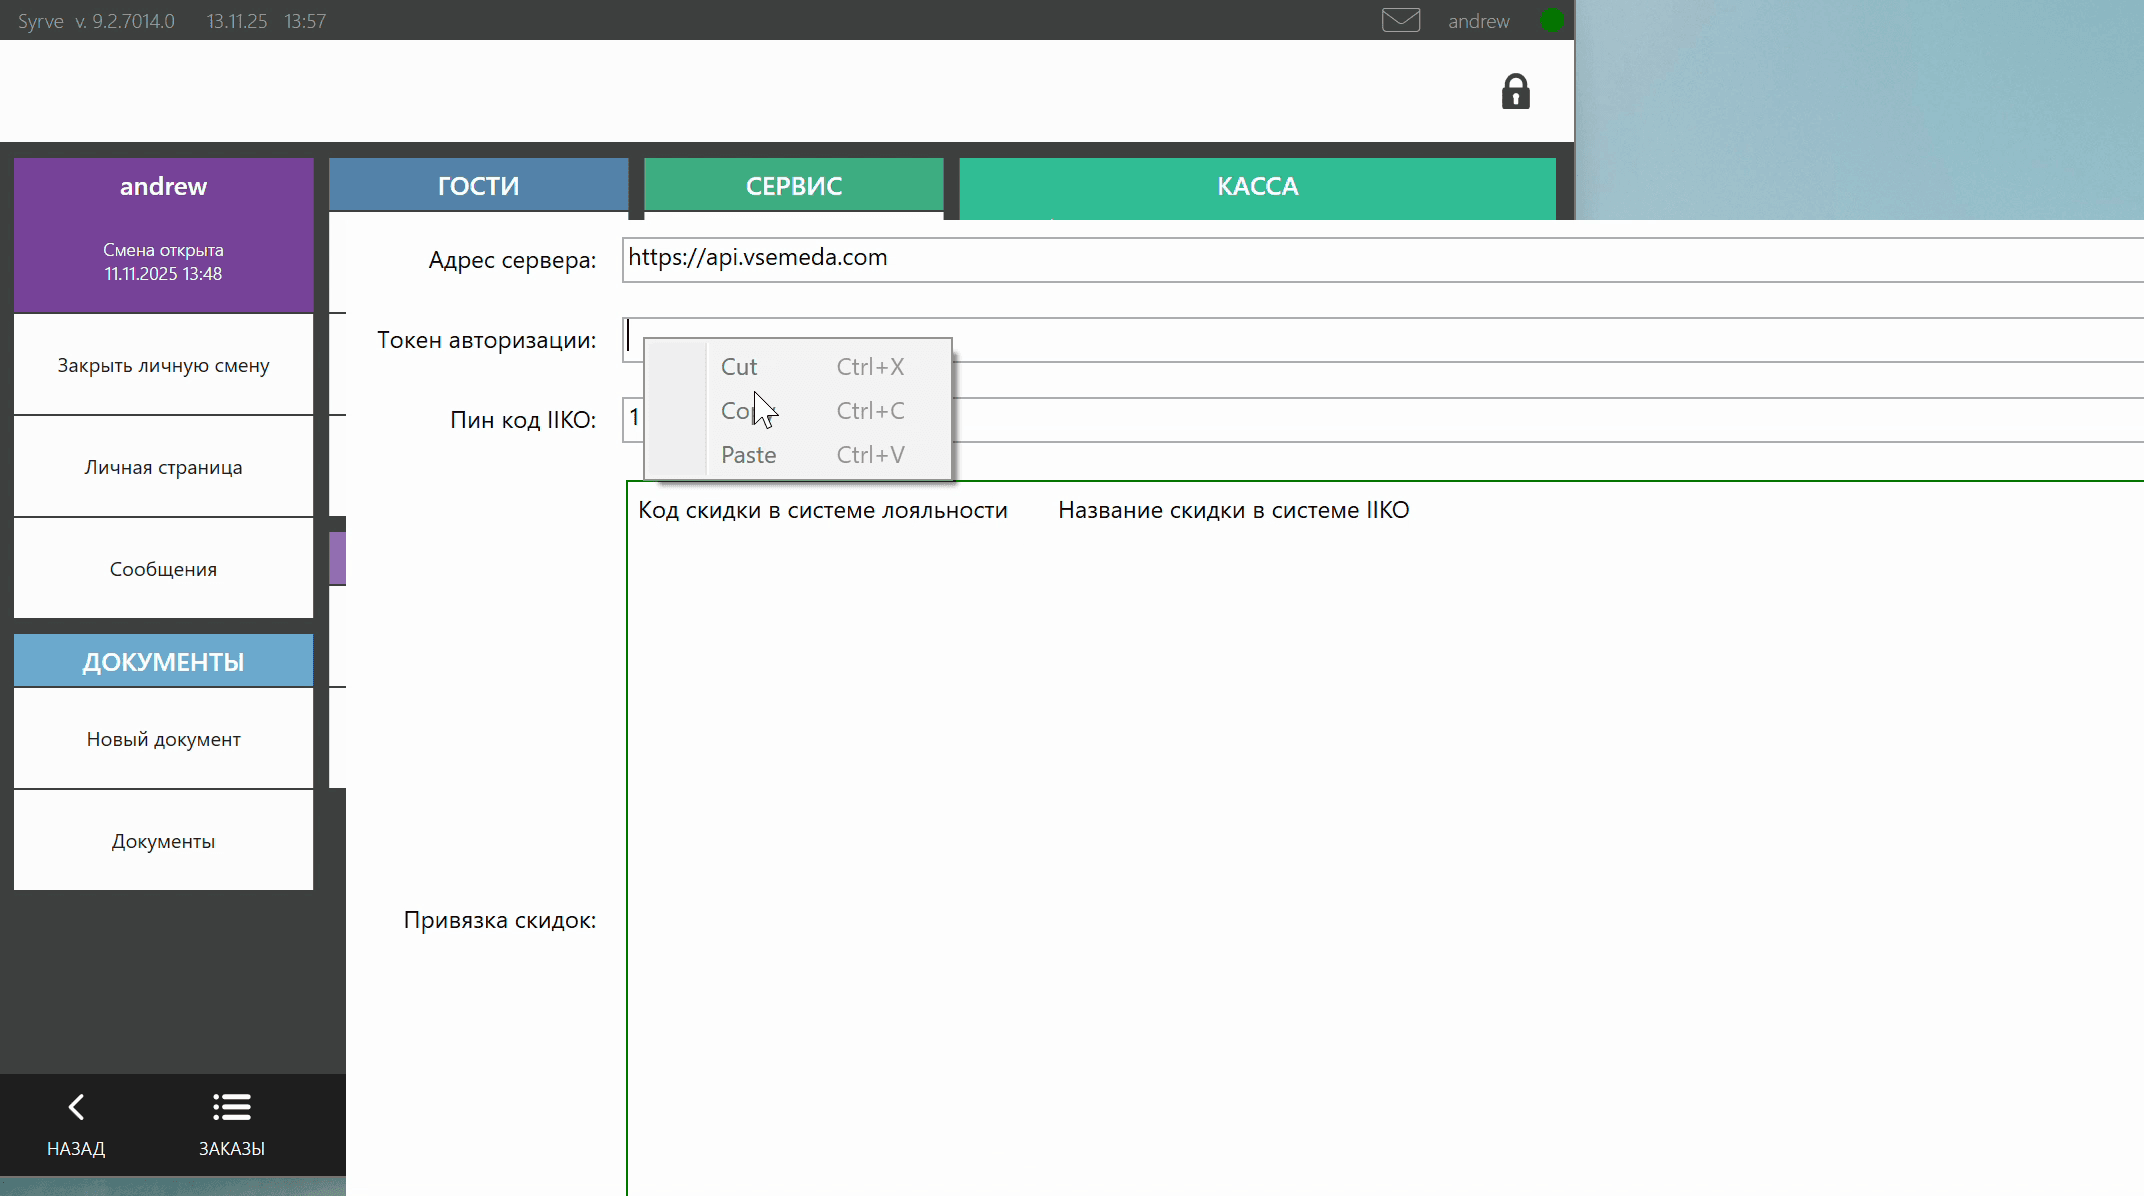Open Сообщения section

[x=163, y=570]
